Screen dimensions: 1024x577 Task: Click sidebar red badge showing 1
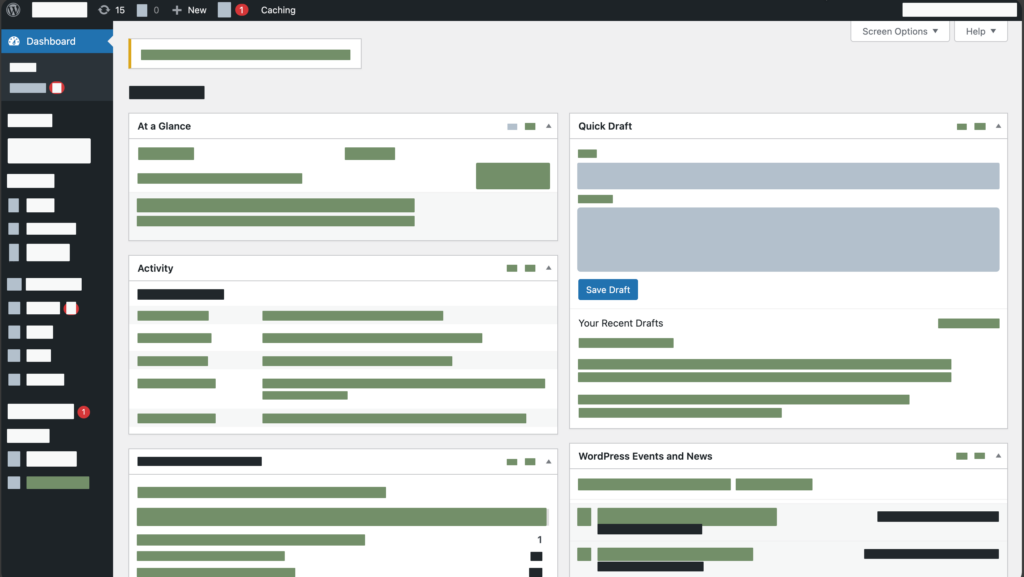coord(84,412)
